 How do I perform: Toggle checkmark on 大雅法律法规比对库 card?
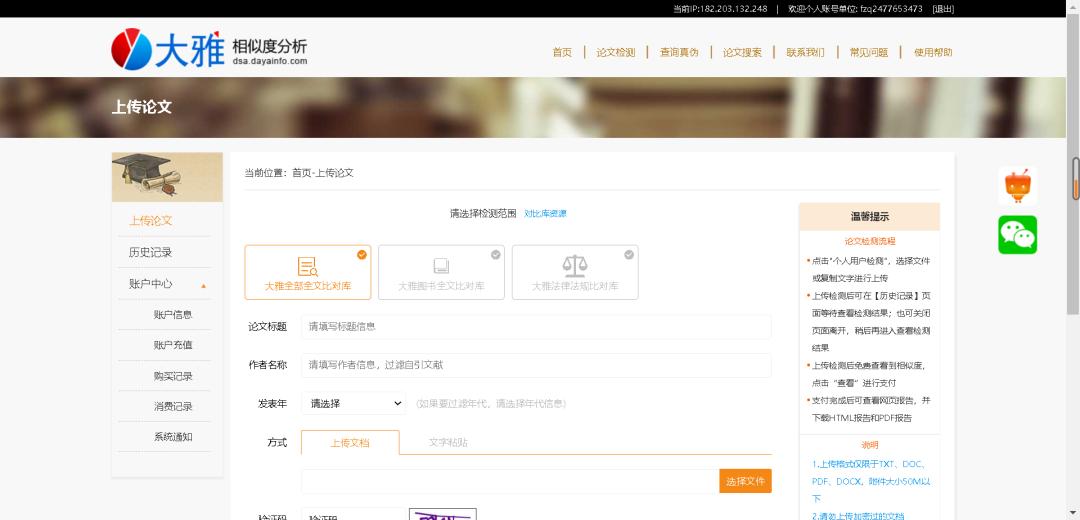629,254
